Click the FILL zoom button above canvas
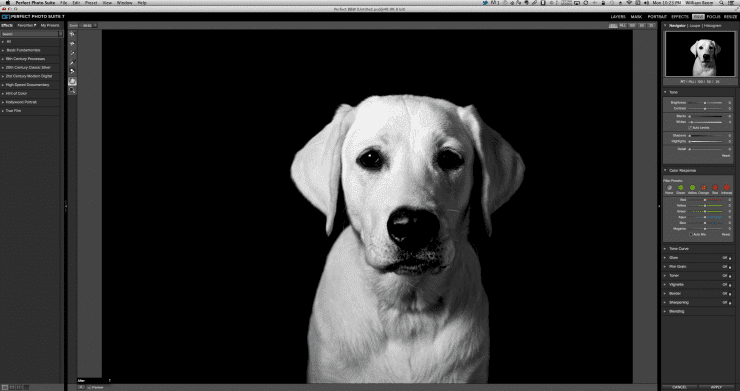The image size is (740, 391). point(623,26)
